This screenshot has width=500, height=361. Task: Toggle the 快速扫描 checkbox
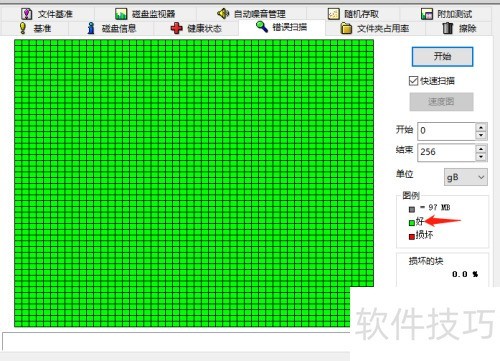click(413, 81)
